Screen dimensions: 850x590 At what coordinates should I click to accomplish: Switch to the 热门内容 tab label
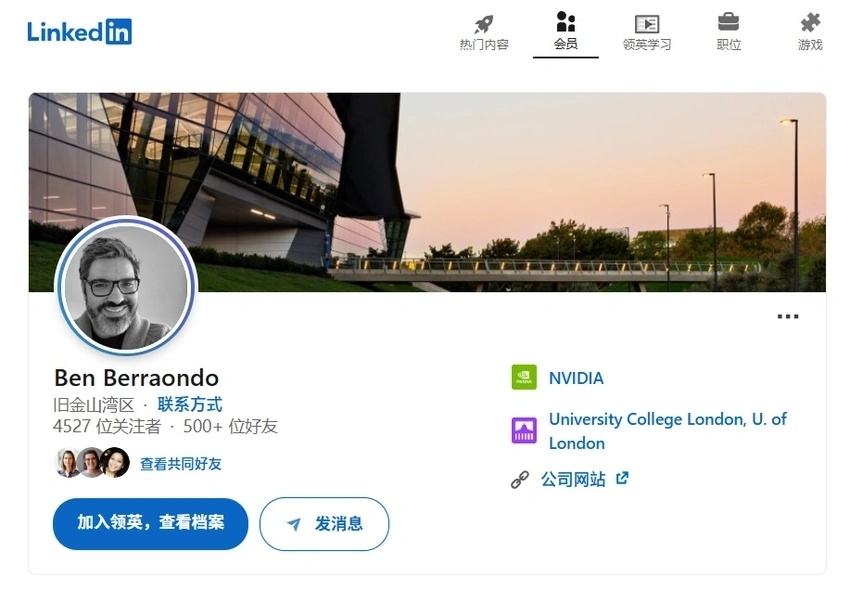484,45
